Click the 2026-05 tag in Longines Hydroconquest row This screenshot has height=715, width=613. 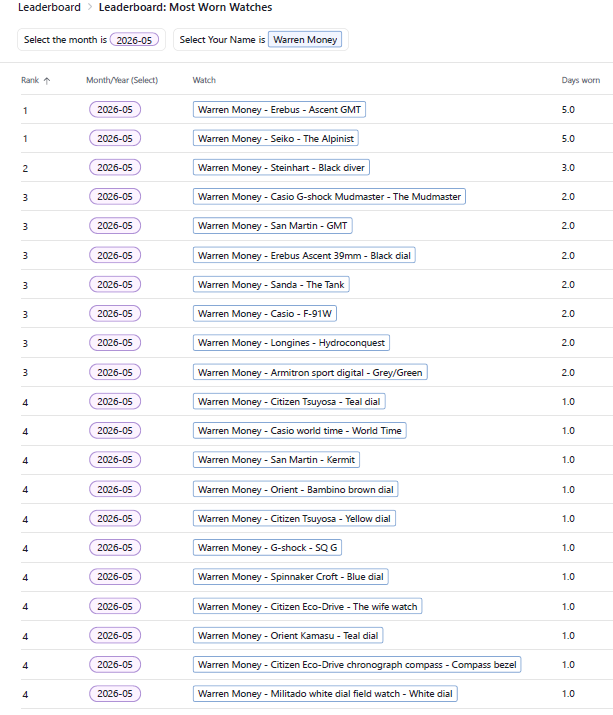pos(115,343)
